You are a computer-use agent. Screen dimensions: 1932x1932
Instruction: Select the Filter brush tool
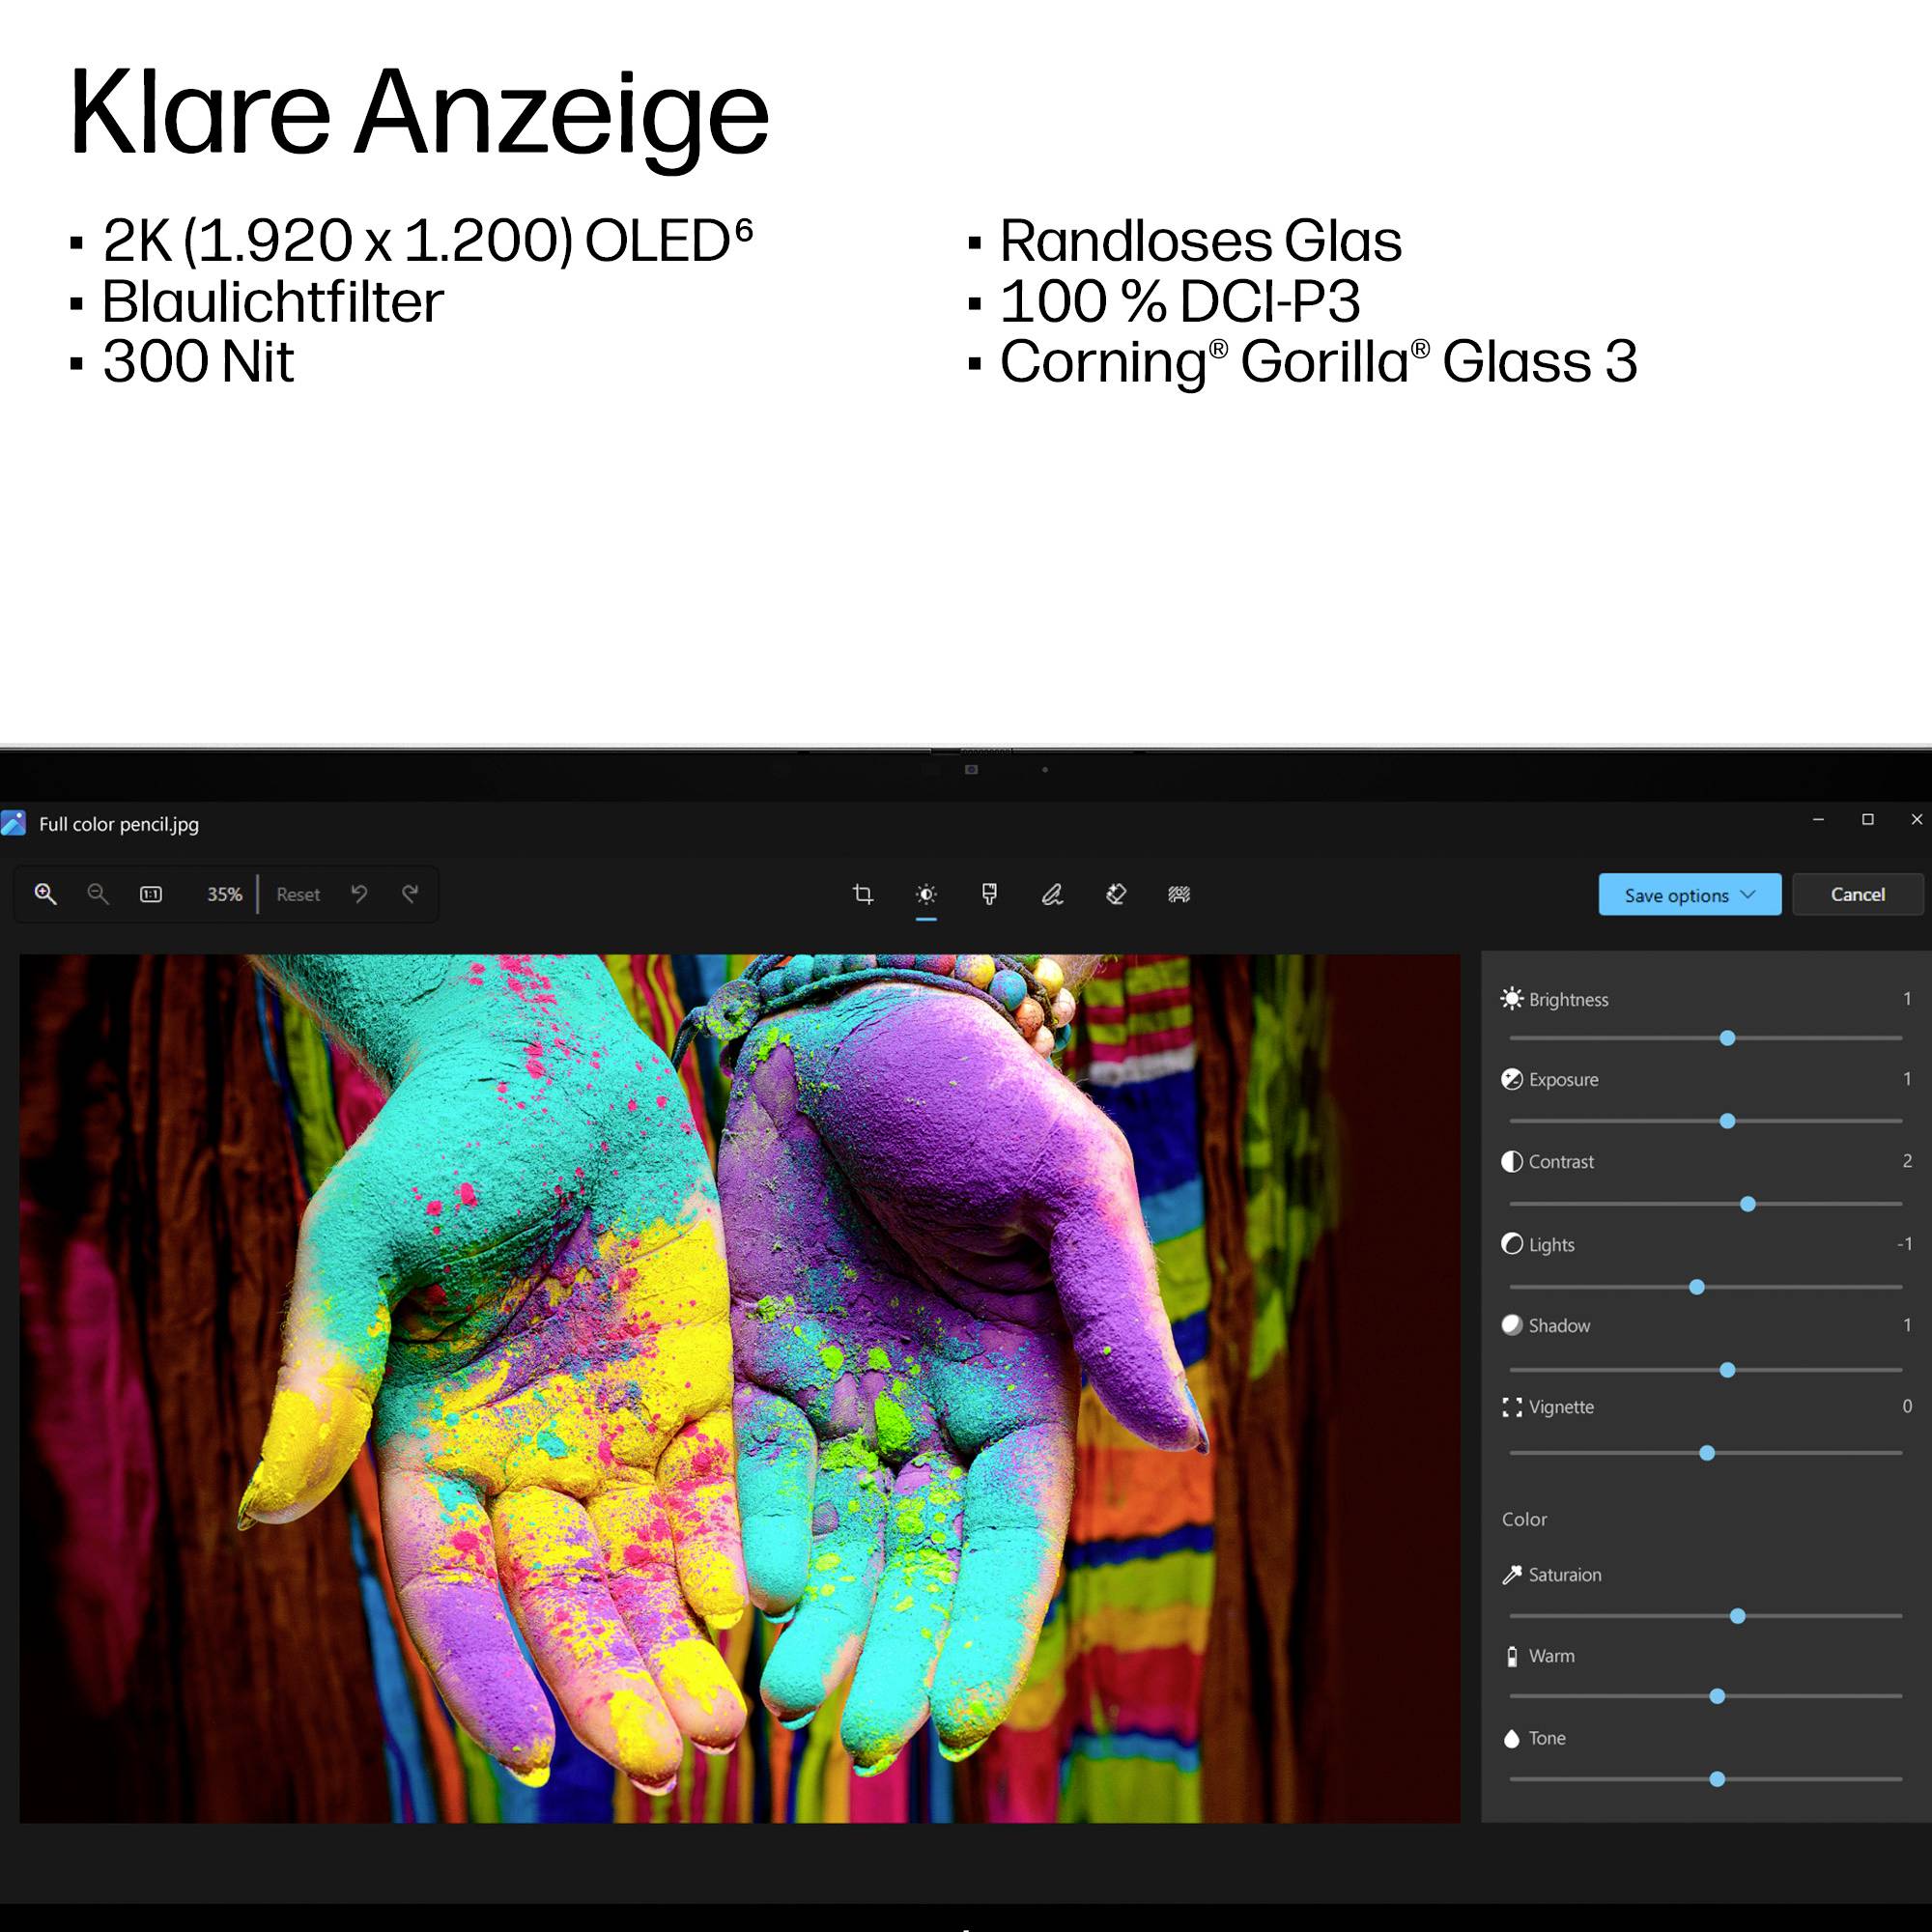(x=989, y=894)
